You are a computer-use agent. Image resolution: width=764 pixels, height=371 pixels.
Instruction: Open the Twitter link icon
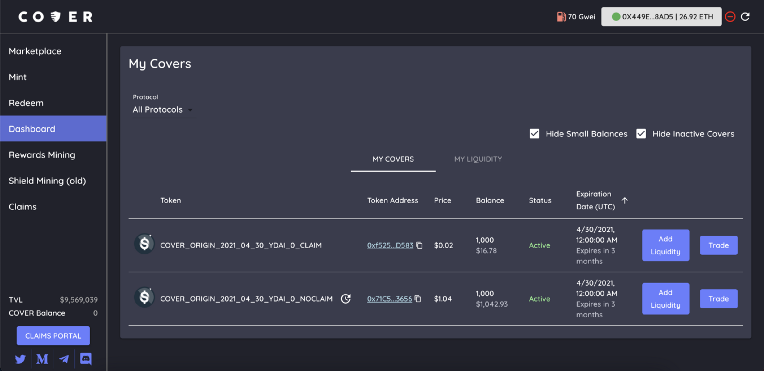click(20, 359)
